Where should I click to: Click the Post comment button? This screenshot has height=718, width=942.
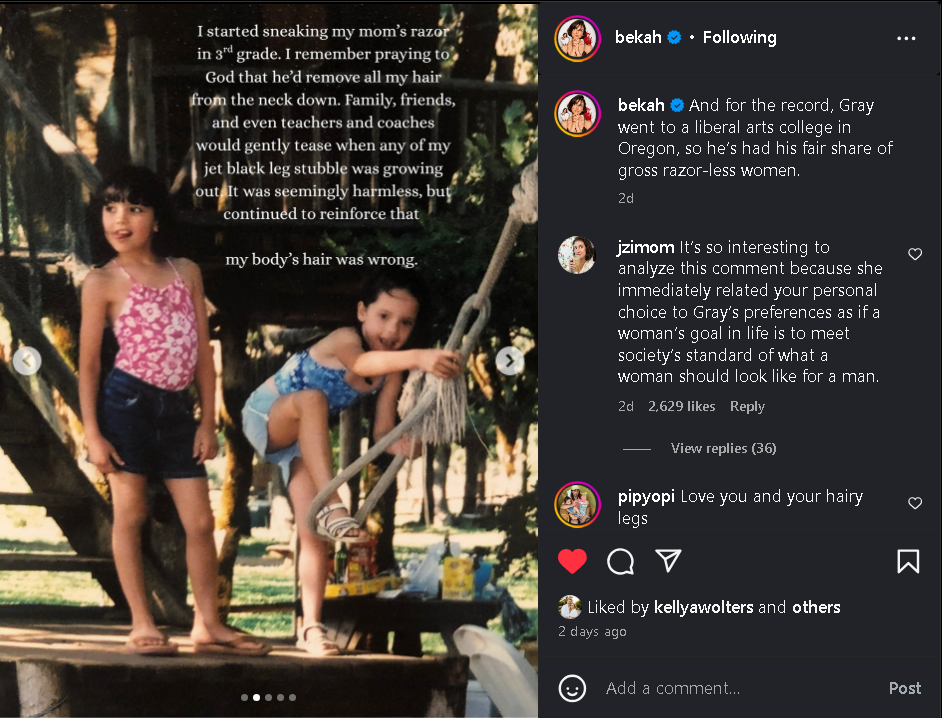pos(905,688)
